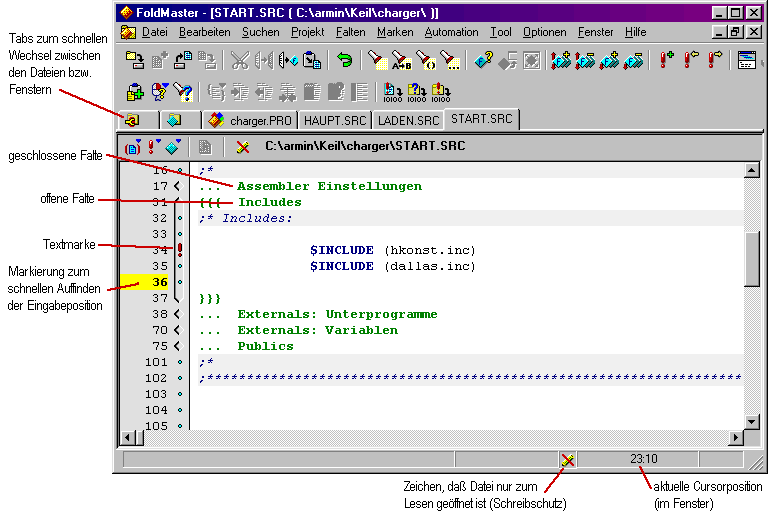The width and height of the screenshot is (768, 512).
Task: Click the flashlight question-mark help icon
Action: click(183, 92)
